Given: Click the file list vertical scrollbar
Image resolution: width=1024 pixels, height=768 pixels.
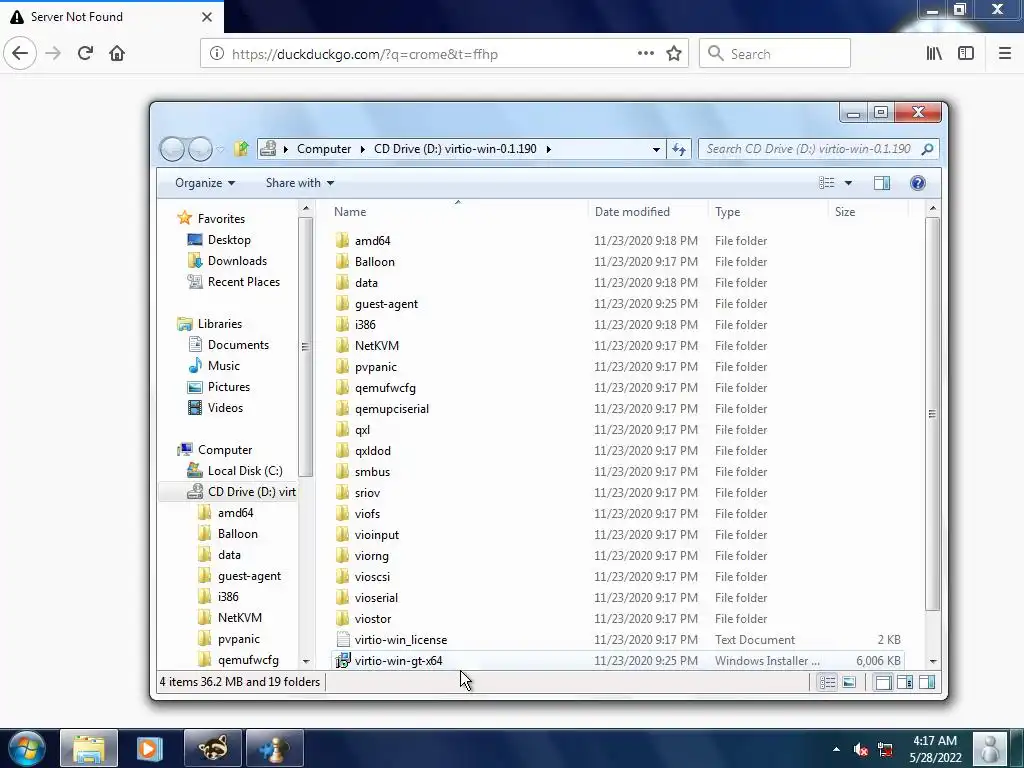Looking at the screenshot, I should 933,413.
